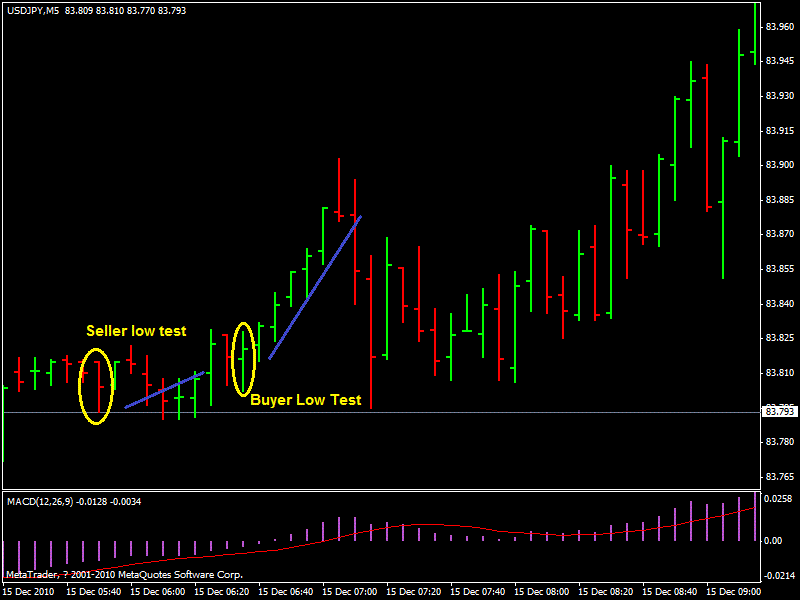Click the '15 Dec 2010' time axis label
The height and width of the screenshot is (600, 800).
point(28,592)
